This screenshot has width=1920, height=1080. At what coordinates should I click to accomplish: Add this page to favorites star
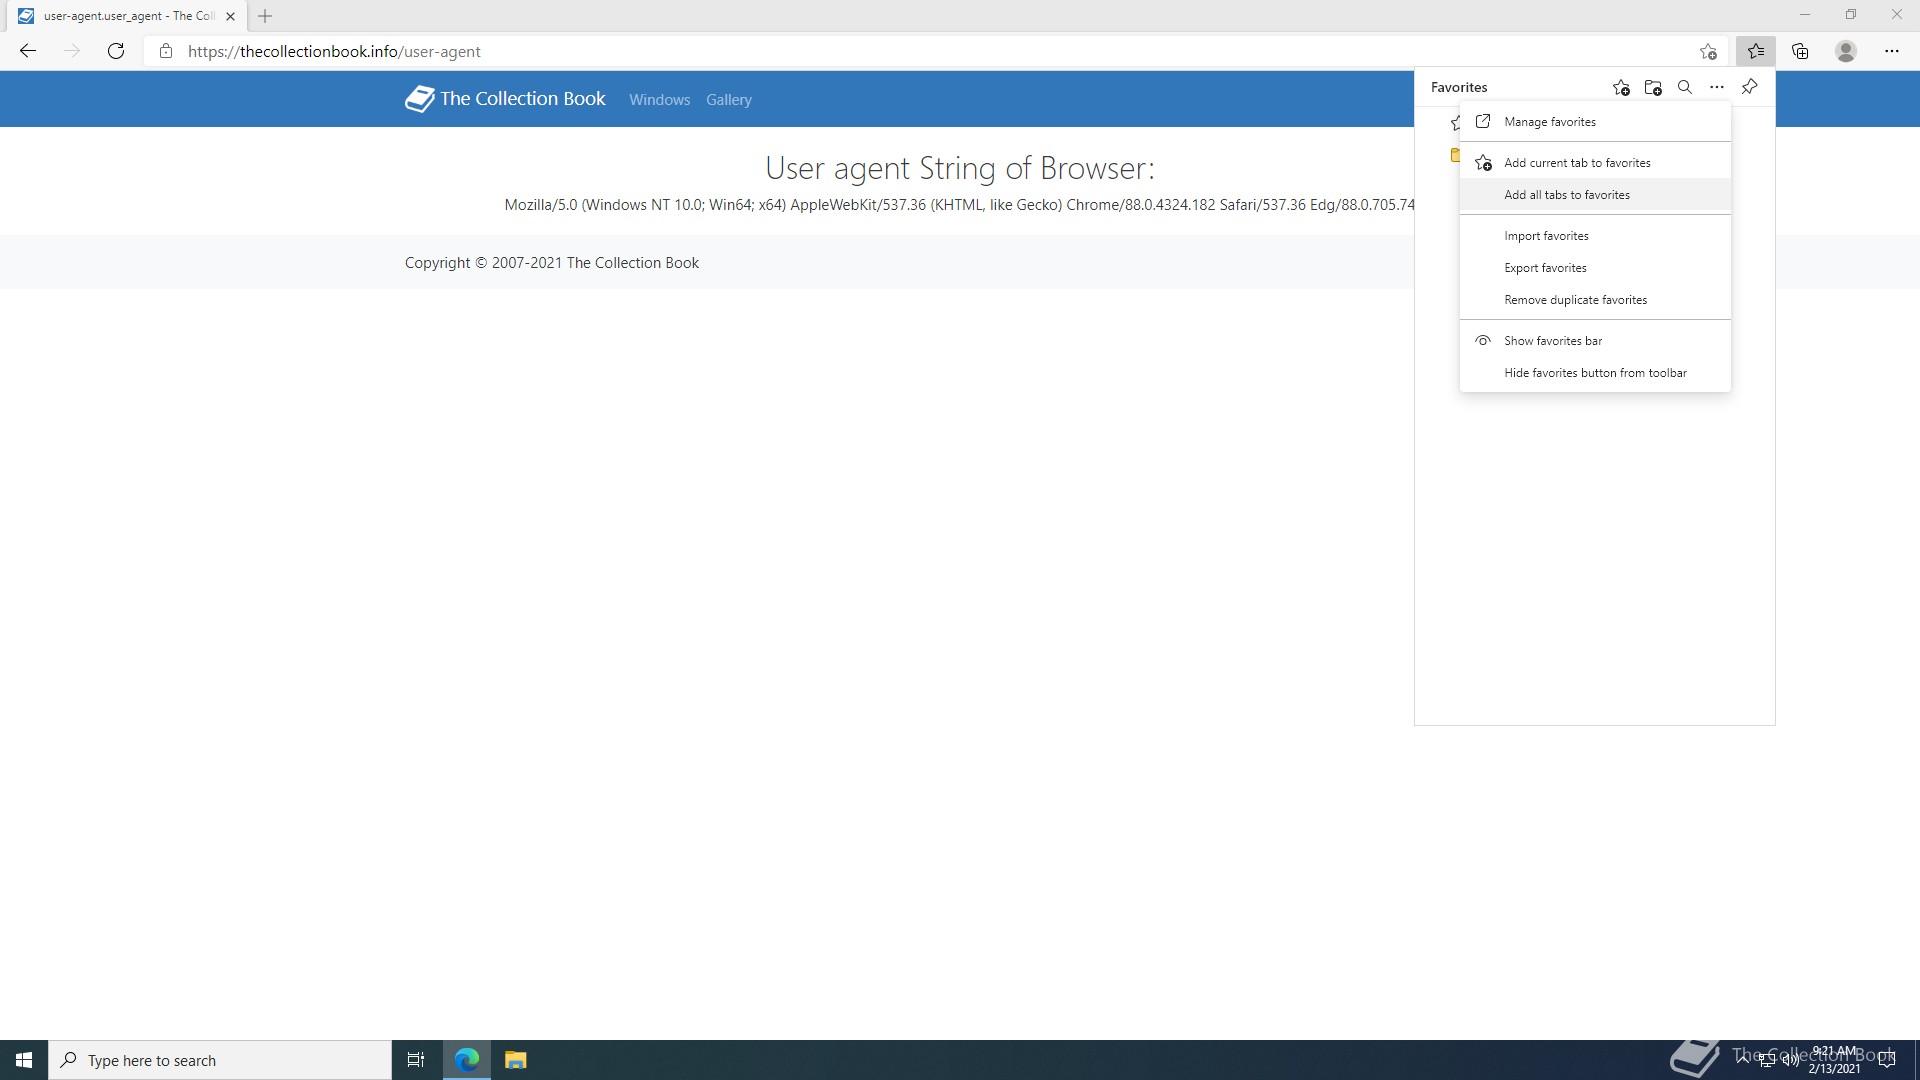point(1708,51)
